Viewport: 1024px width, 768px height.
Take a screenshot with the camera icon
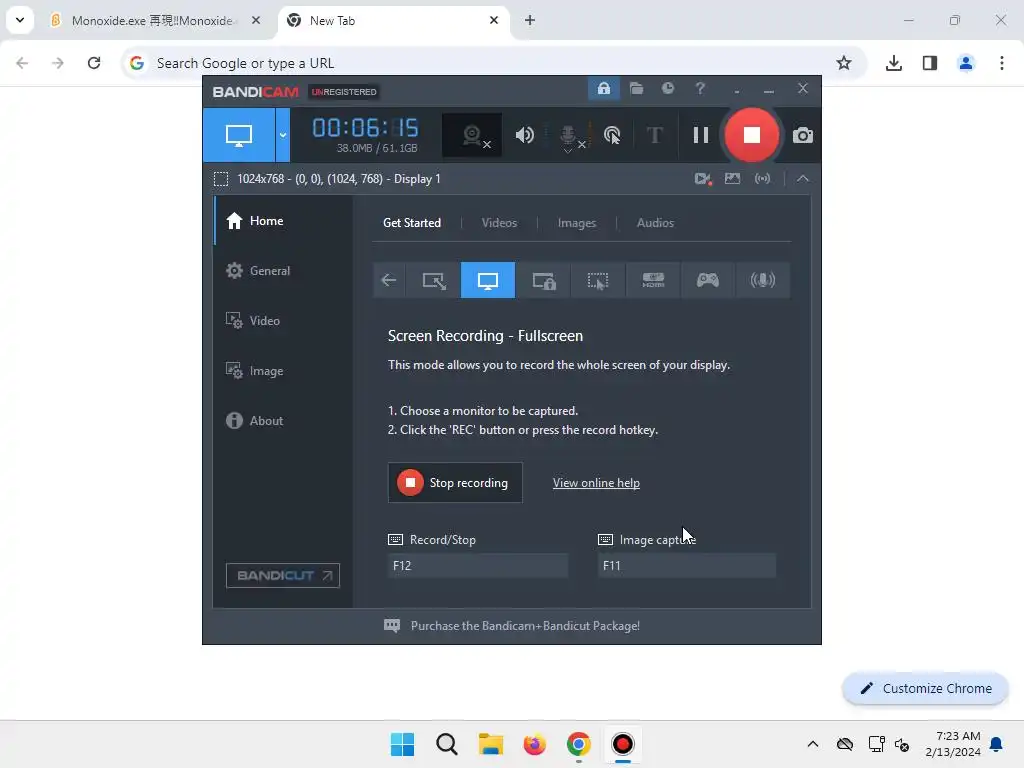[x=803, y=135]
